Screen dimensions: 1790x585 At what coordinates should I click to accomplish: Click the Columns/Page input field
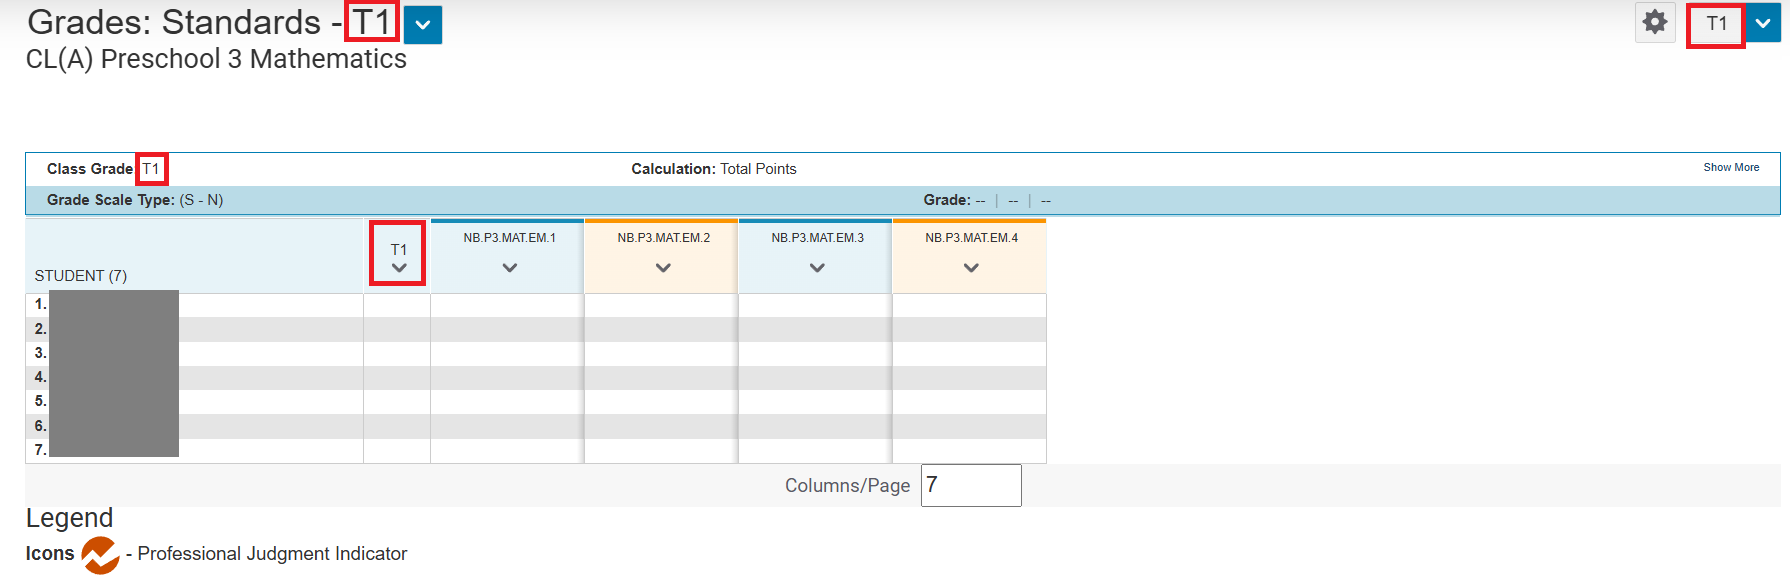pos(970,485)
